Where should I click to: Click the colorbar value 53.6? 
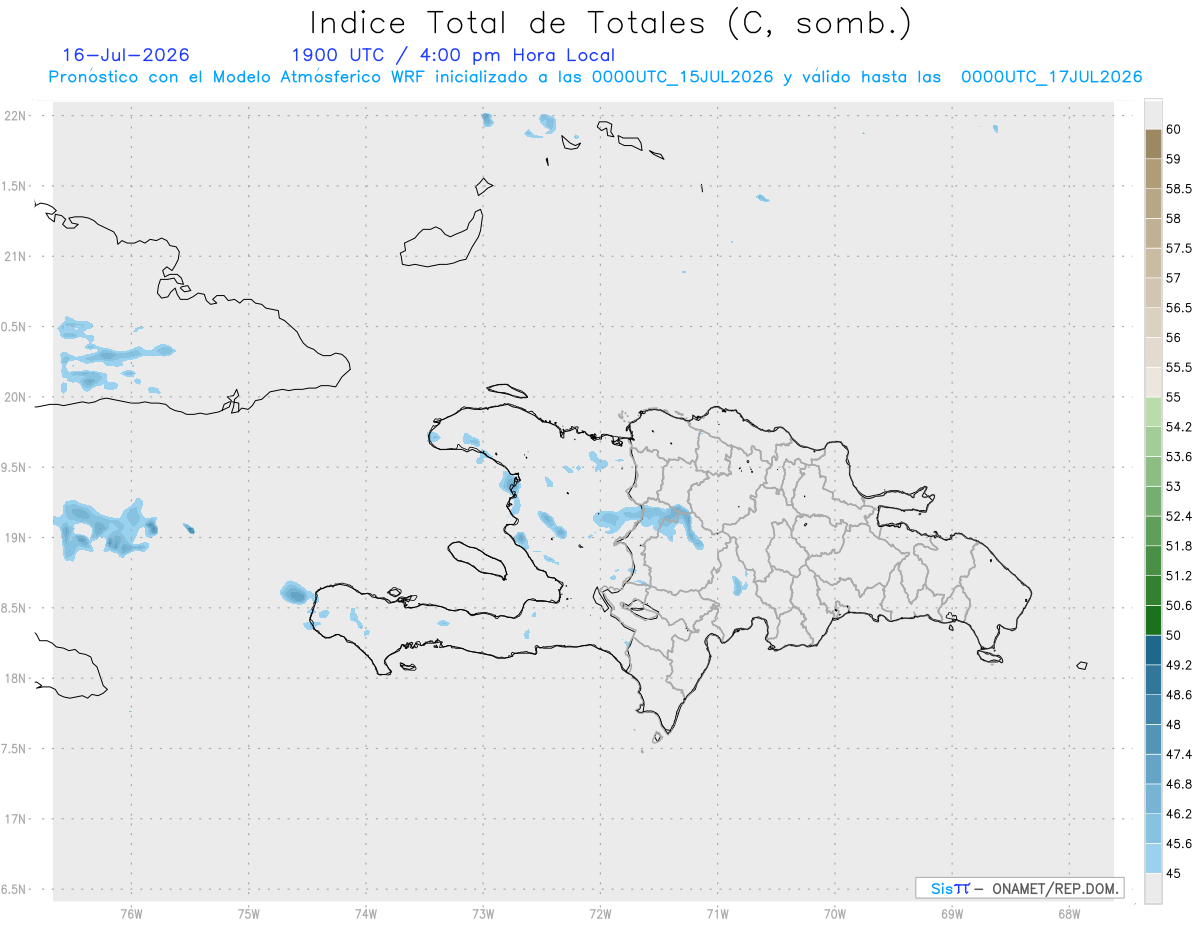point(1179,457)
